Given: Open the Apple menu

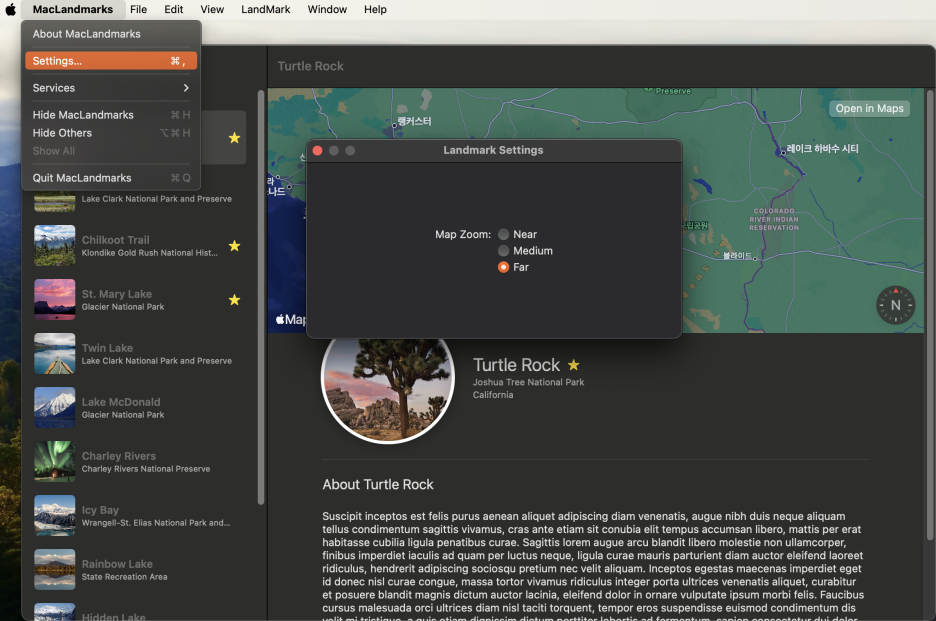Looking at the screenshot, I should pos(11,10).
